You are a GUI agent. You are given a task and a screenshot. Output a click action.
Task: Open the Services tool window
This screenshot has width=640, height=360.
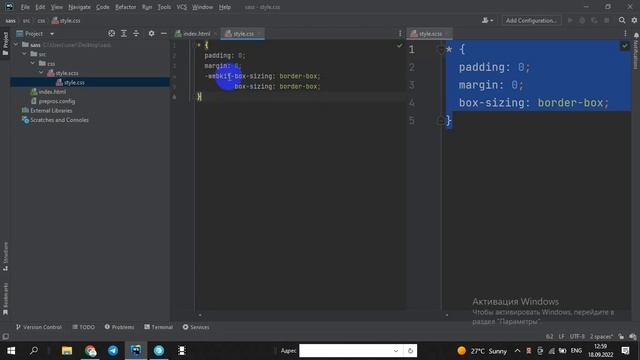coord(196,327)
